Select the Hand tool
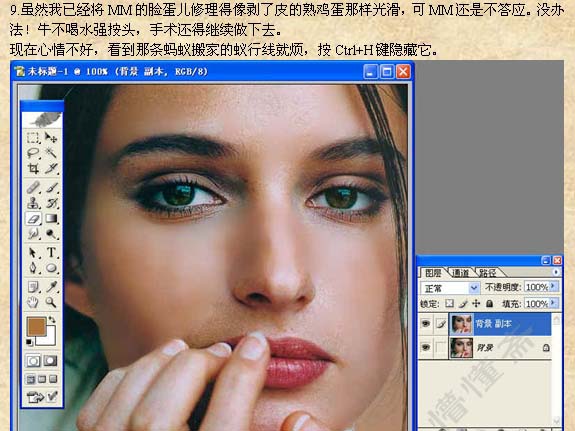 point(33,303)
